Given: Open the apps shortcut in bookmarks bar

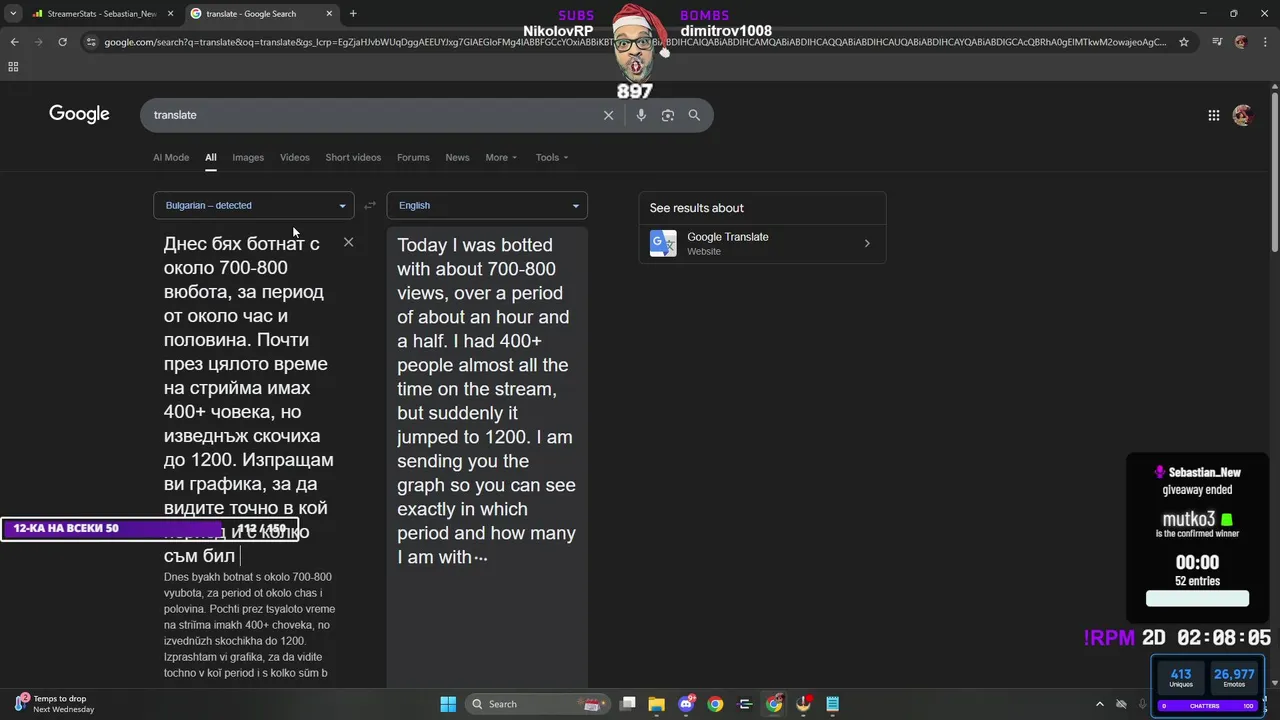Looking at the screenshot, I should click(13, 66).
